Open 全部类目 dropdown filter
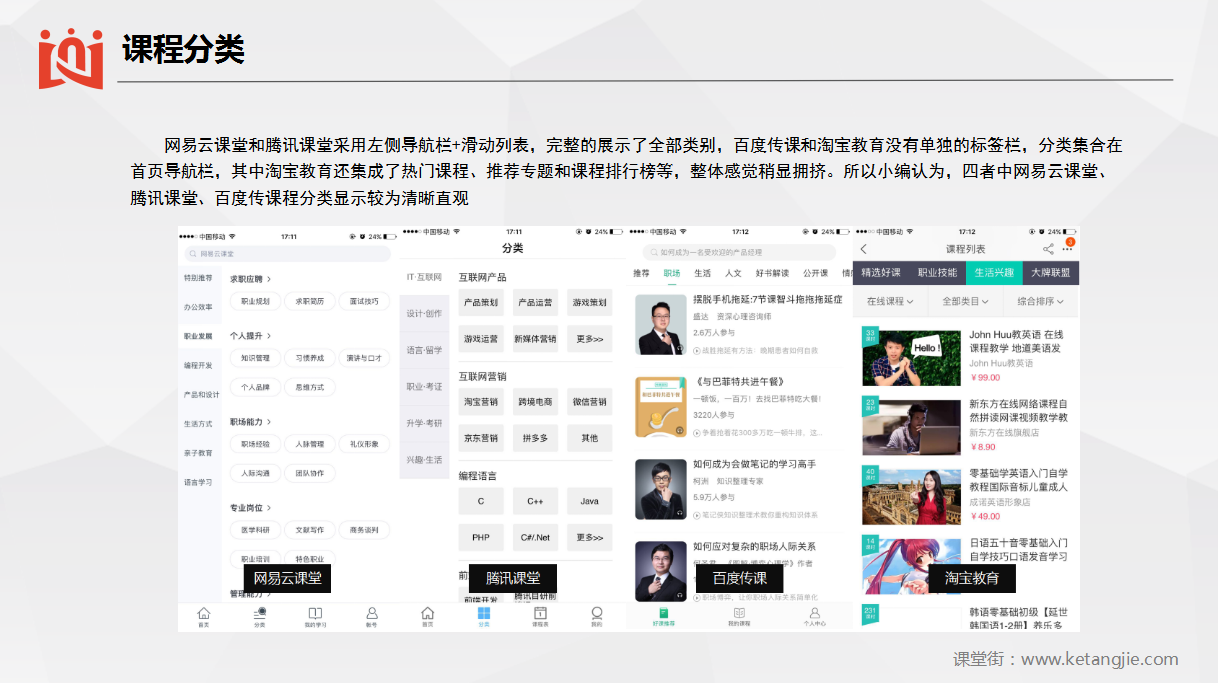1218x683 pixels. pos(965,301)
